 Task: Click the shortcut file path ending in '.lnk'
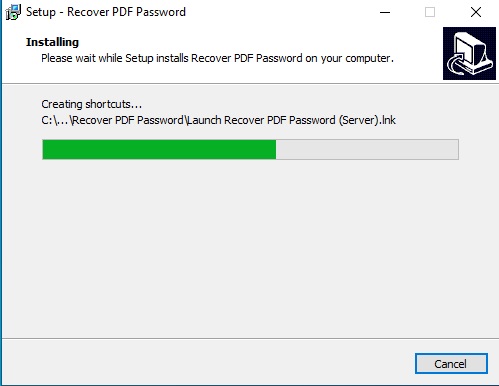point(218,120)
